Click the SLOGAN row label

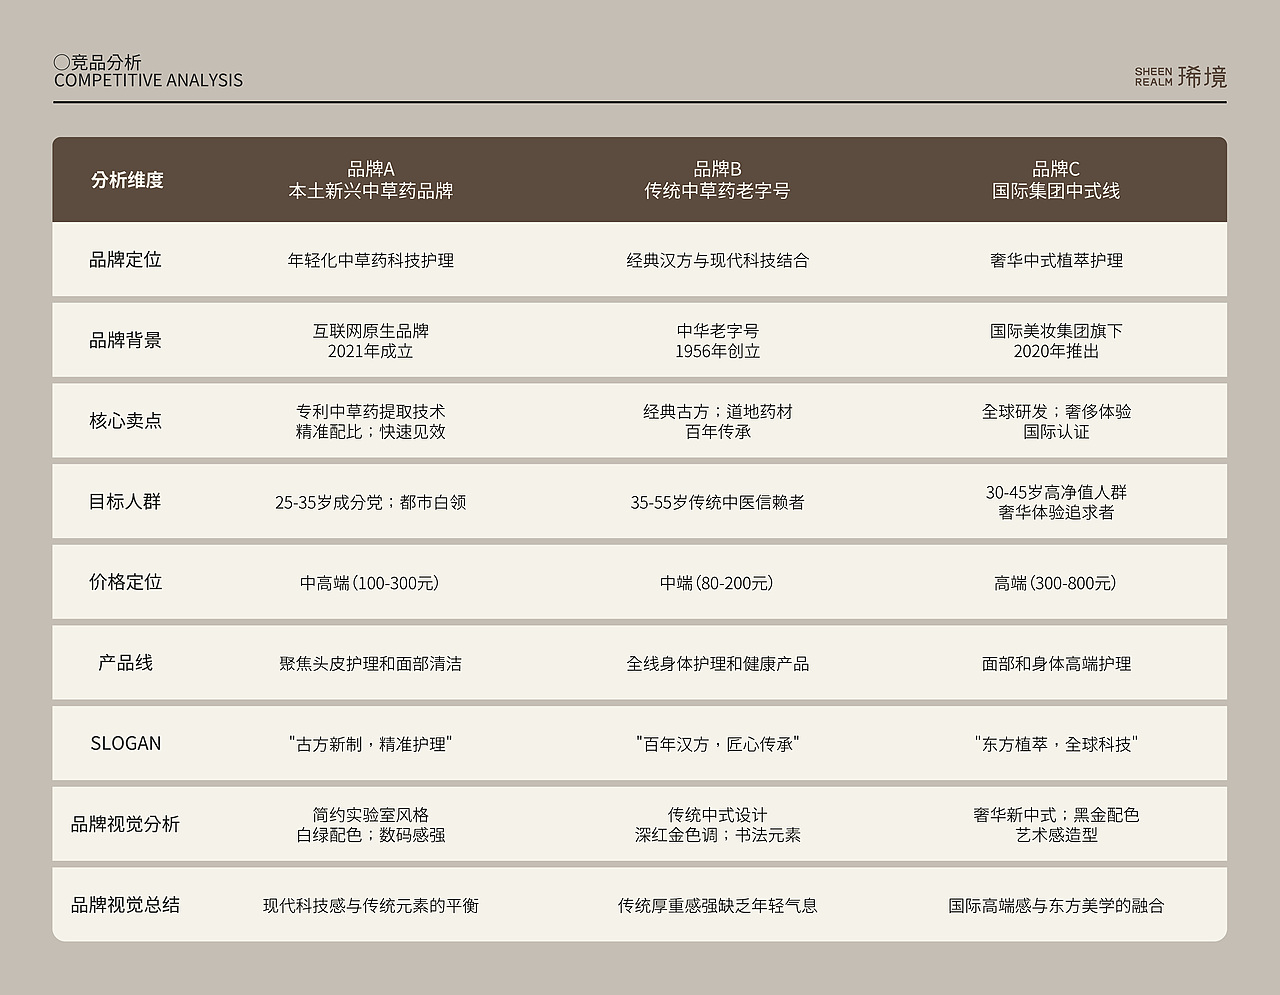click(124, 743)
